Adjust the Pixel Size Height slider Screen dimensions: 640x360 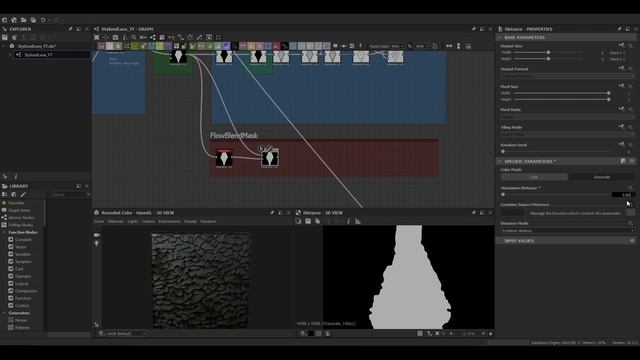click(x=562, y=99)
